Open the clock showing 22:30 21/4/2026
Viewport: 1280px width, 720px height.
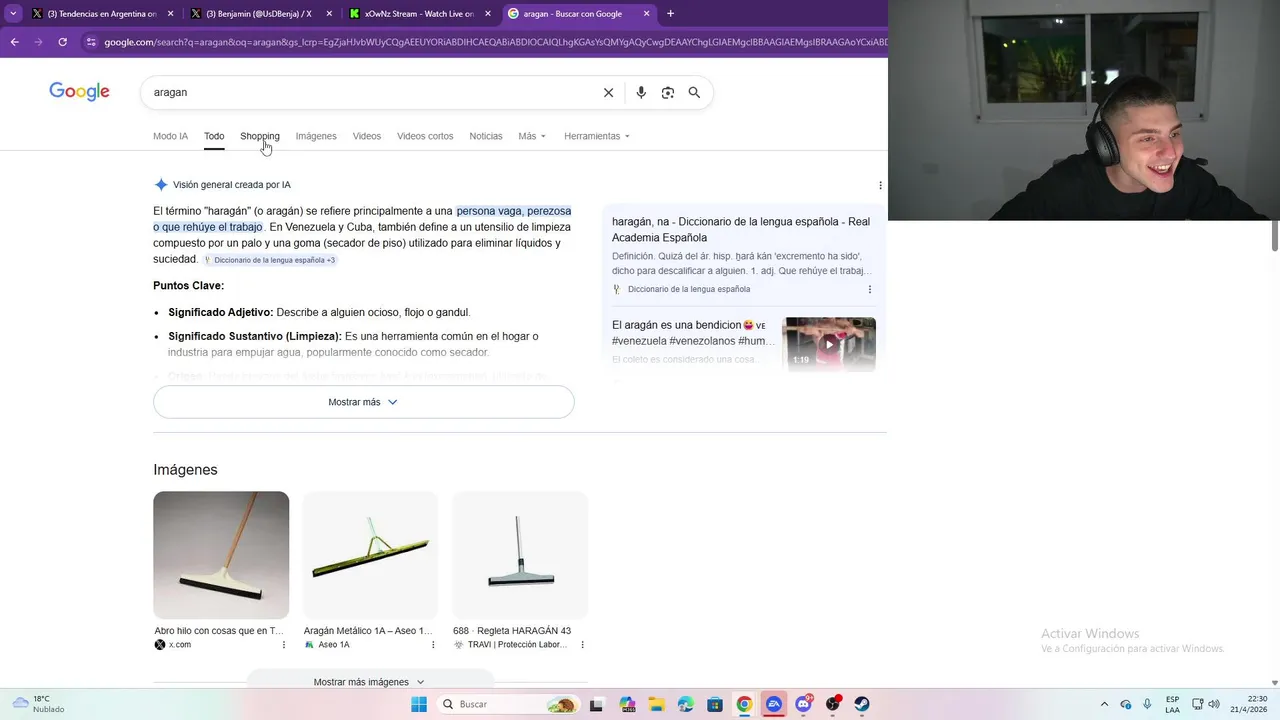1251,704
